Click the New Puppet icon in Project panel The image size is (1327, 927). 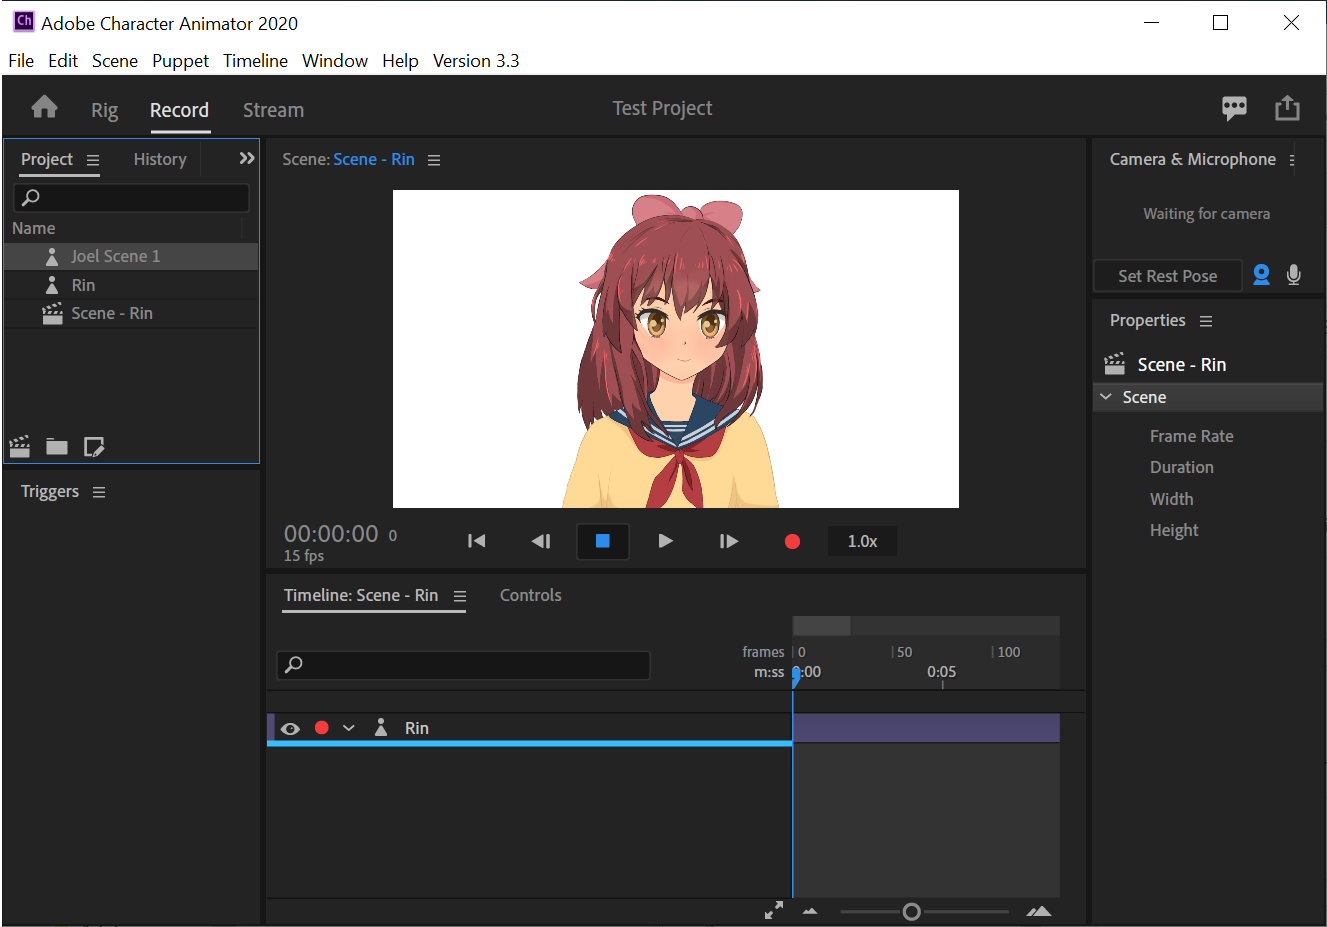click(x=93, y=446)
